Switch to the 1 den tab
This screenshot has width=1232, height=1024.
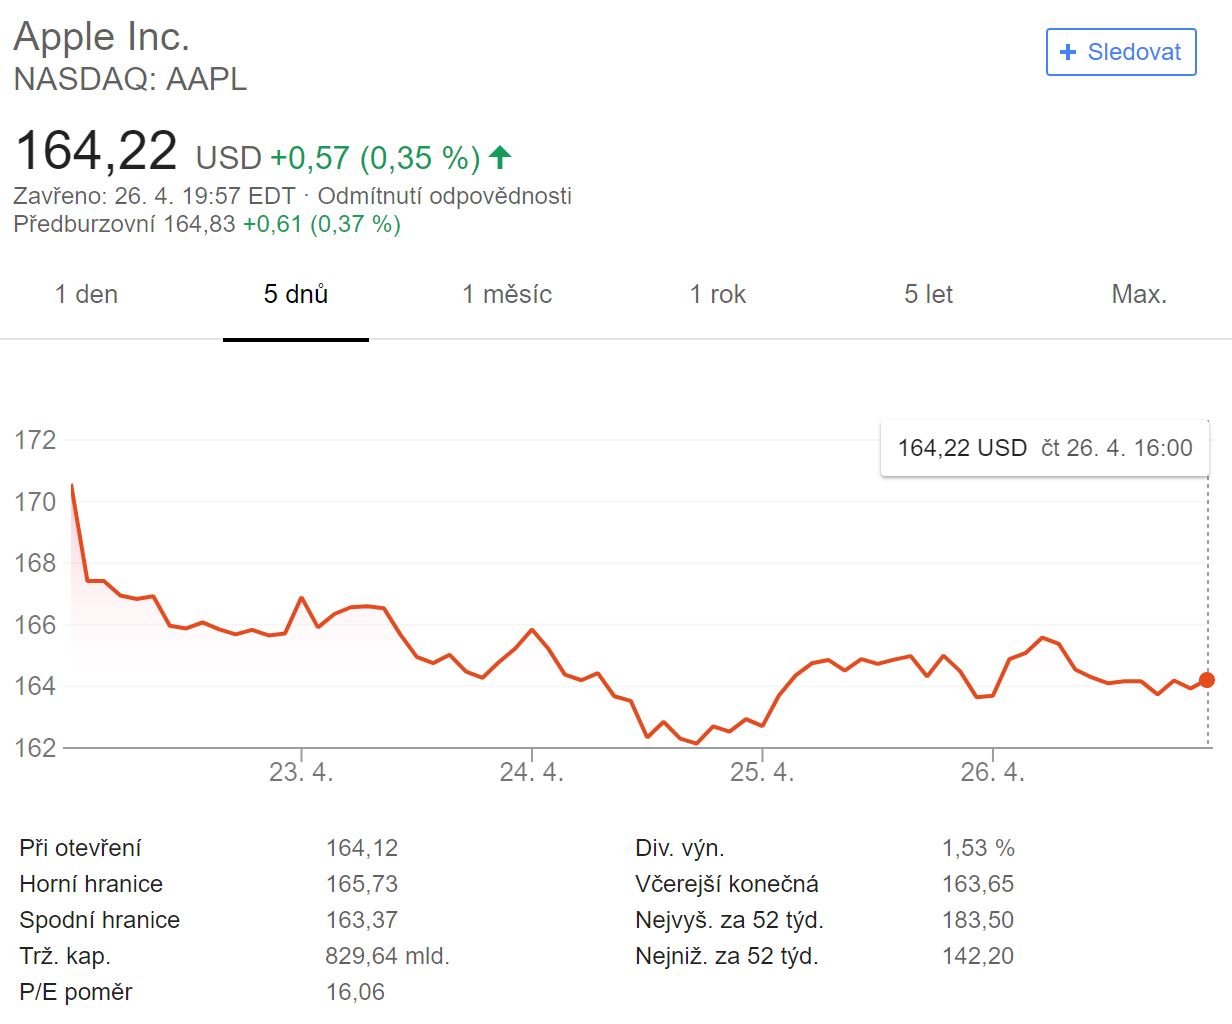(86, 294)
